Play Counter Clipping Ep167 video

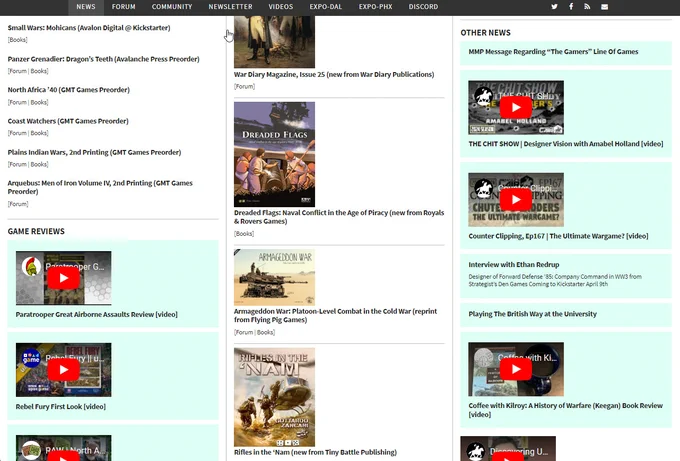click(x=516, y=199)
